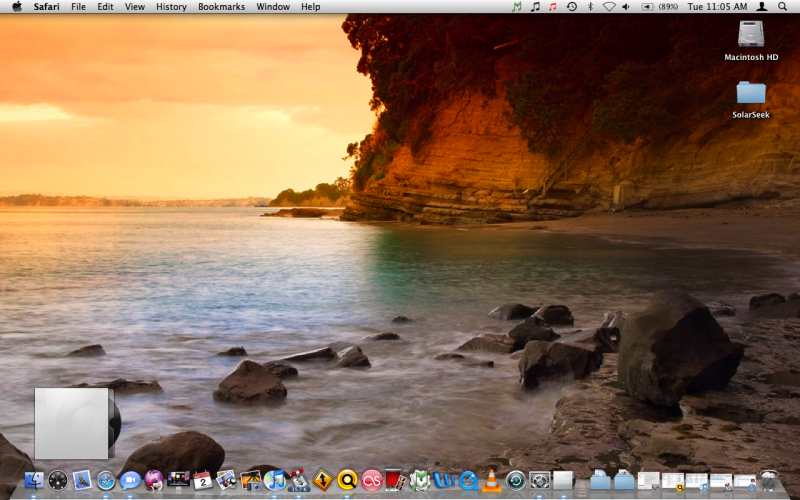
Task: Open the Help menu
Action: tap(311, 7)
